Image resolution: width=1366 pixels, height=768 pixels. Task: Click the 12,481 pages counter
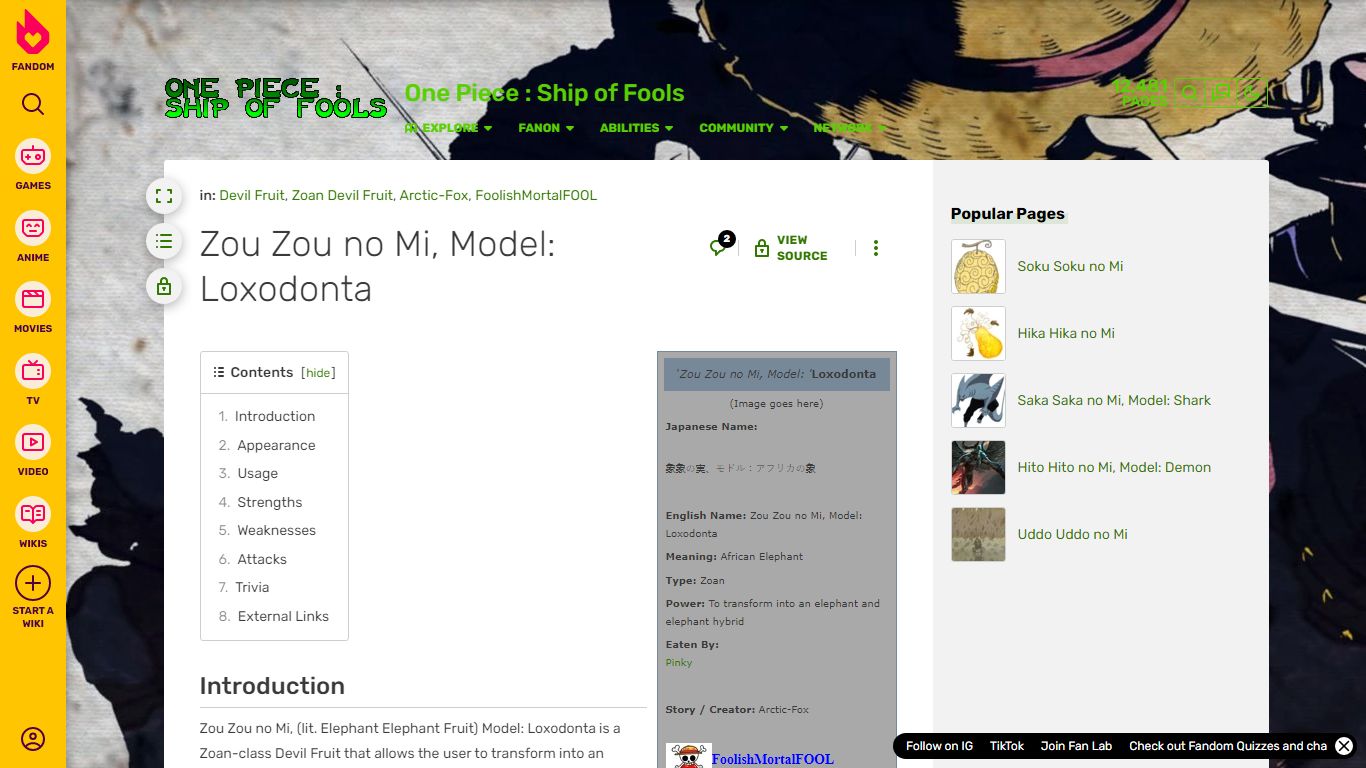click(1141, 93)
